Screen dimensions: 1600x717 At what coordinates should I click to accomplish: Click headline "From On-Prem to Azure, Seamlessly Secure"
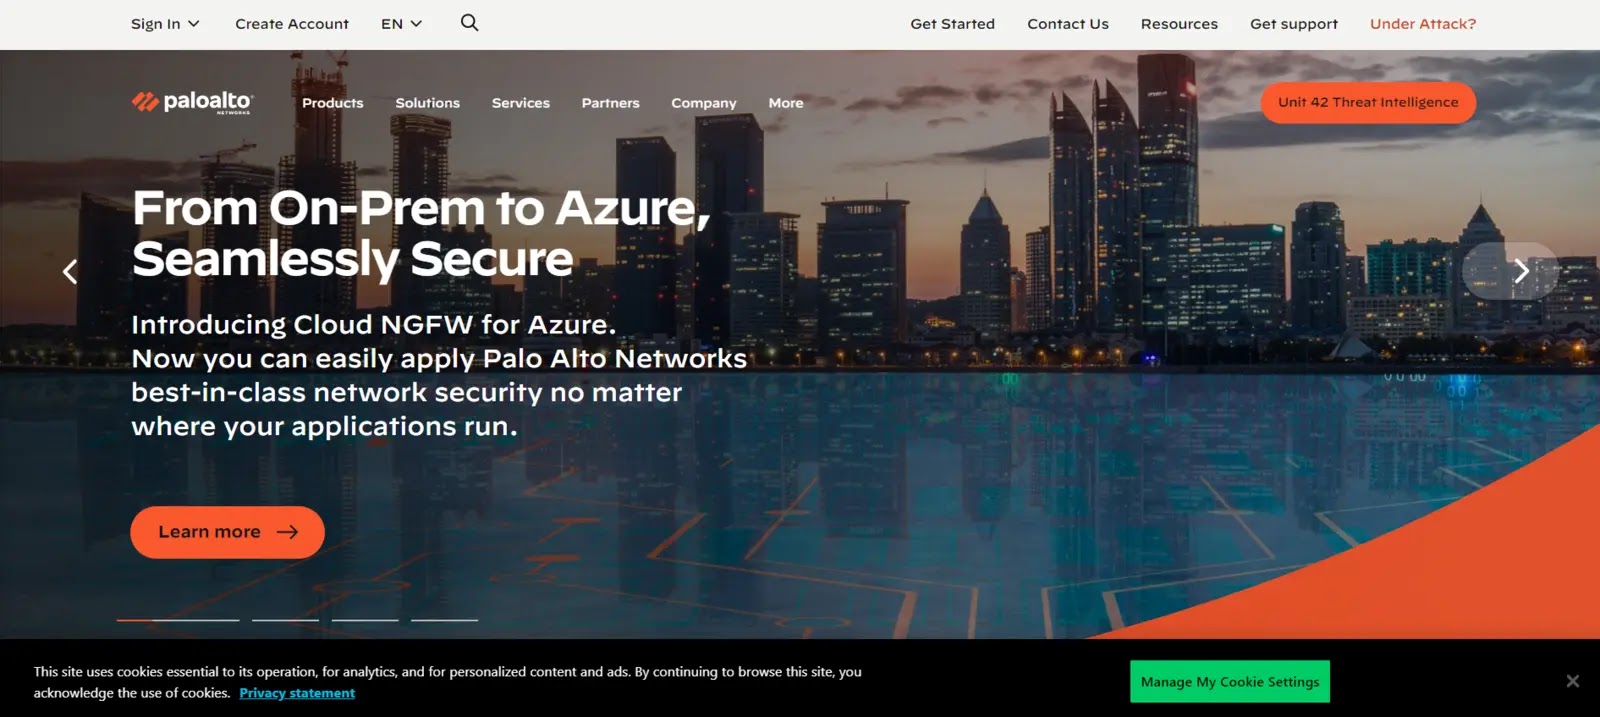421,234
